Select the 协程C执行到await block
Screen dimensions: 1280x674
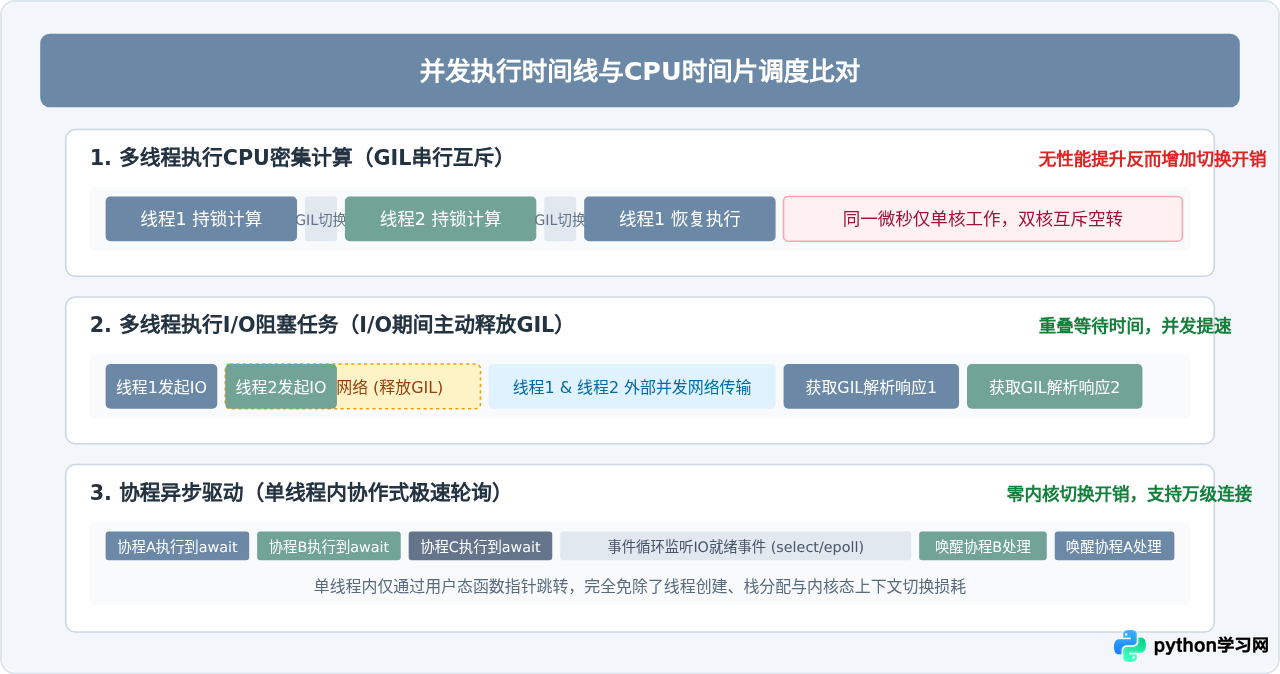[x=480, y=546]
